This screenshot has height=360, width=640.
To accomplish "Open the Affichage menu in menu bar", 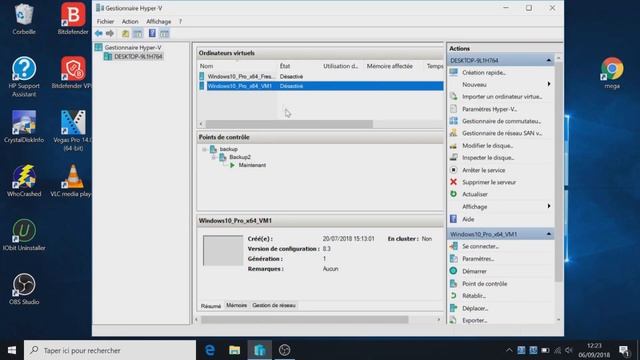I will 158,22.
